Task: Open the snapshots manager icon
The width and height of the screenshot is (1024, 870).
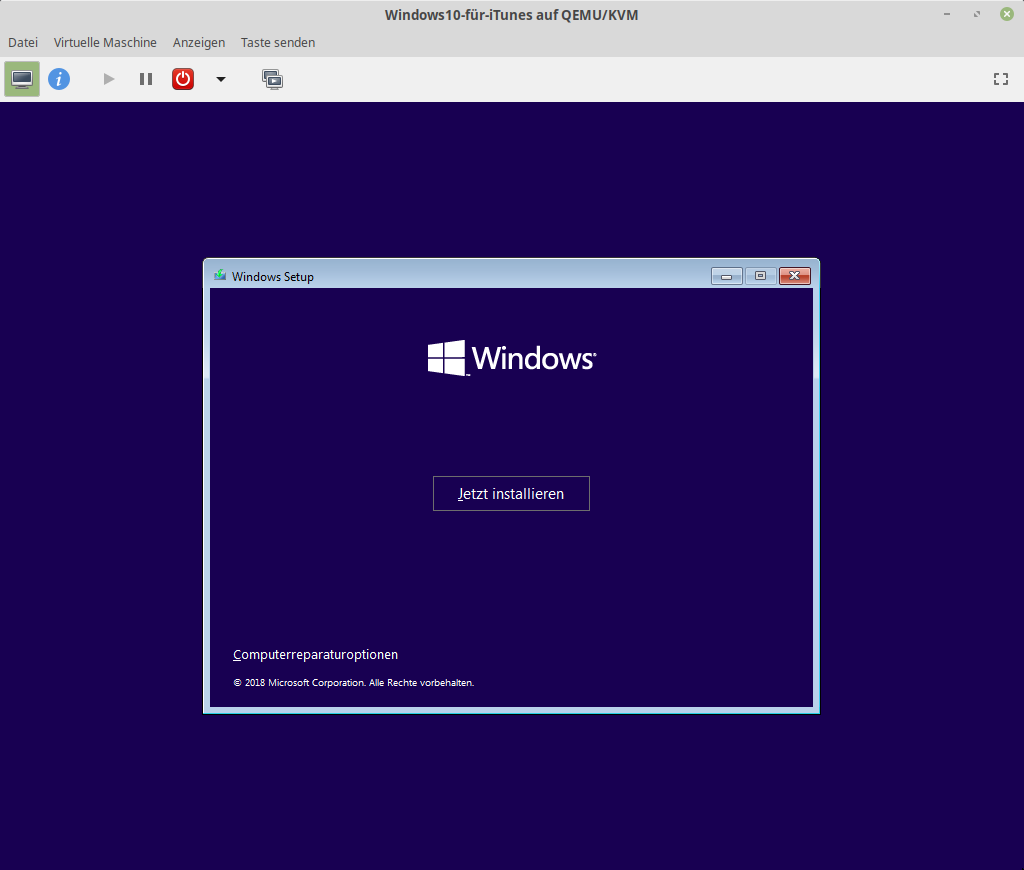Action: point(272,79)
